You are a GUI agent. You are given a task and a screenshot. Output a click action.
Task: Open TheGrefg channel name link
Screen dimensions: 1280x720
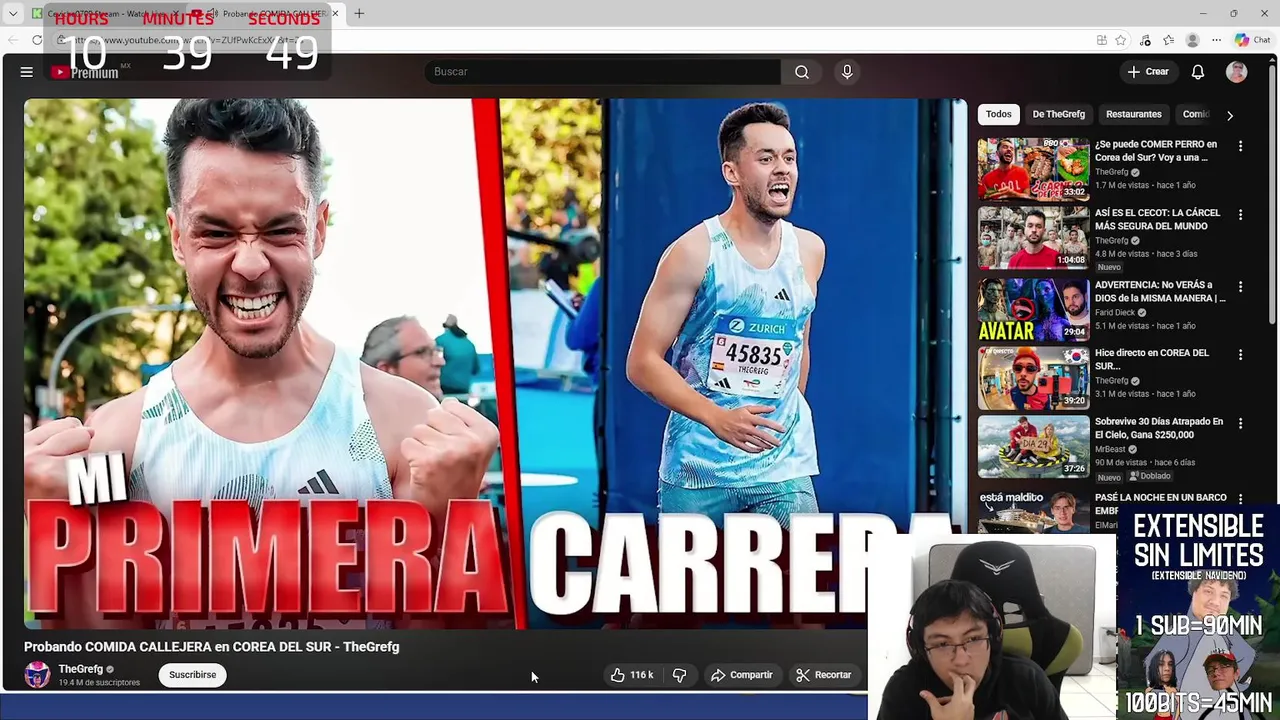[x=80, y=669]
